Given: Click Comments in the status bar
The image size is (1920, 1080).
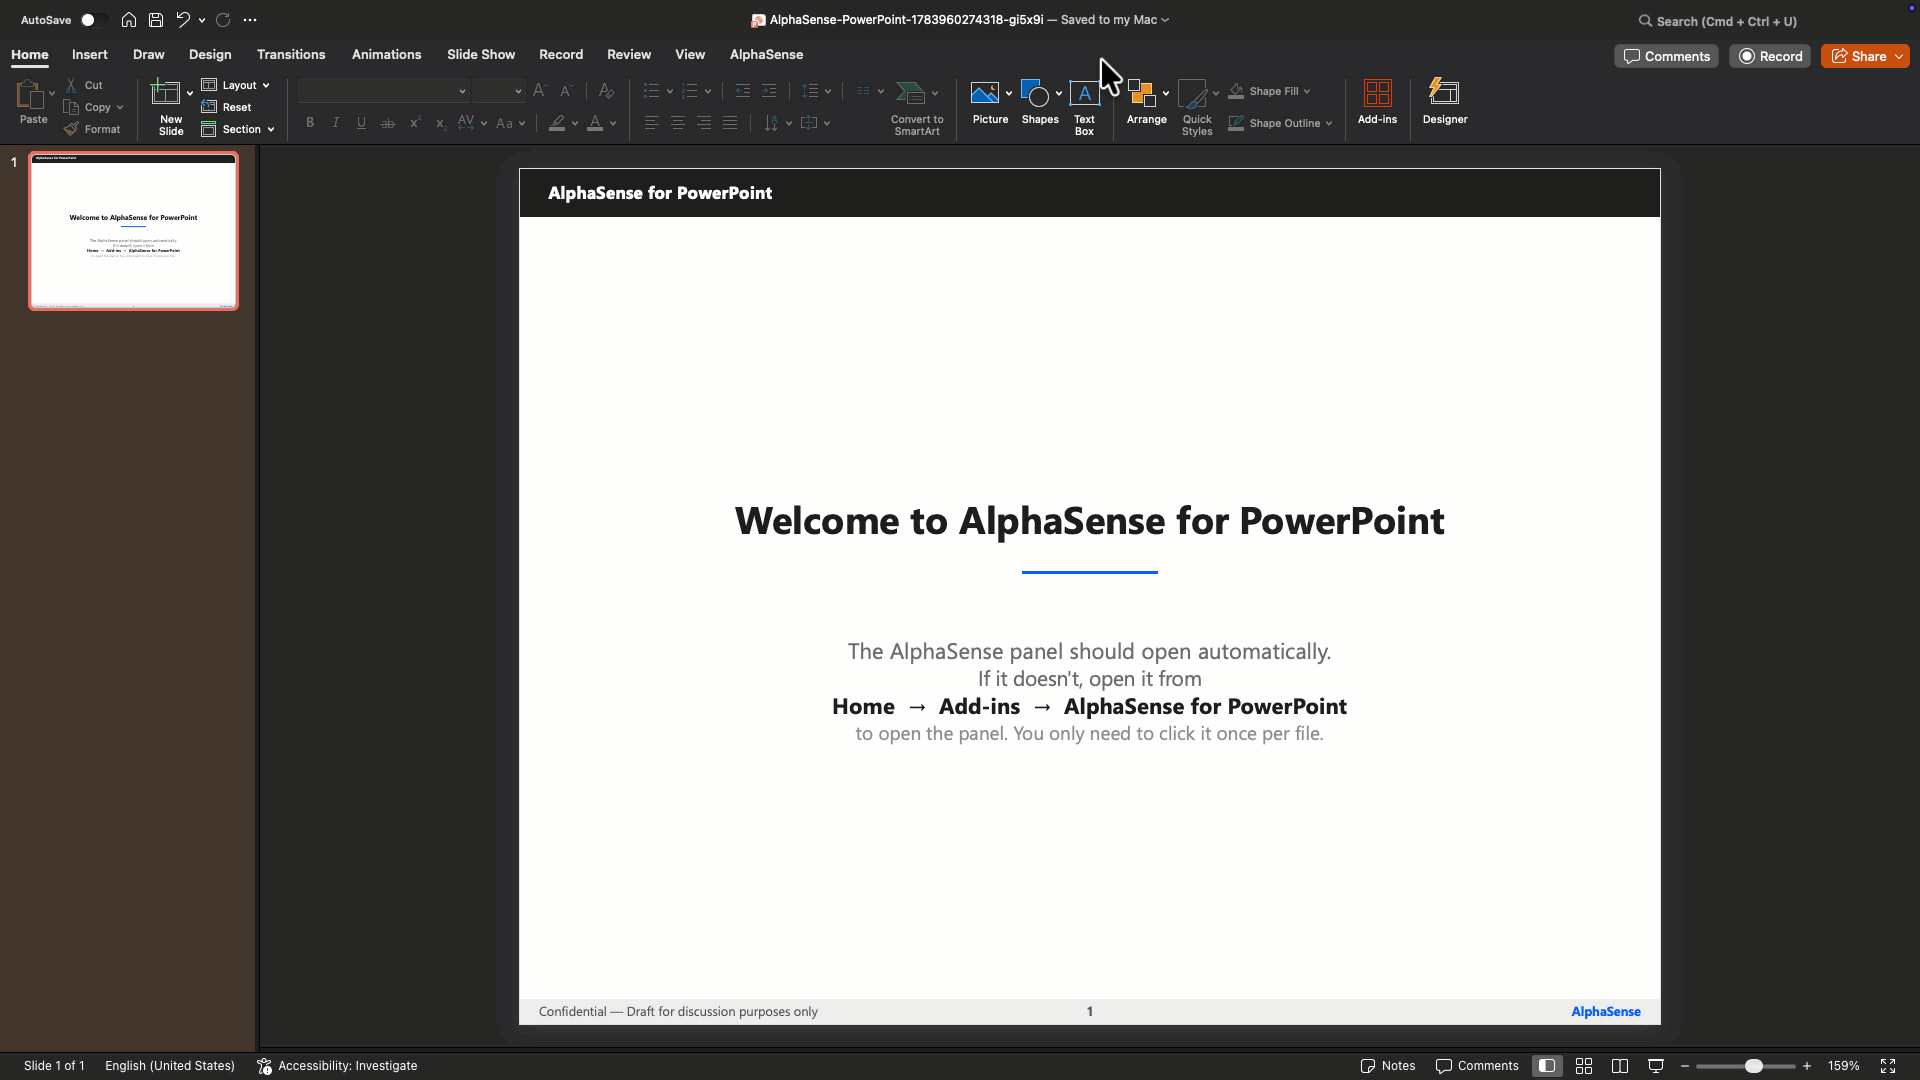Looking at the screenshot, I should 1477,1066.
